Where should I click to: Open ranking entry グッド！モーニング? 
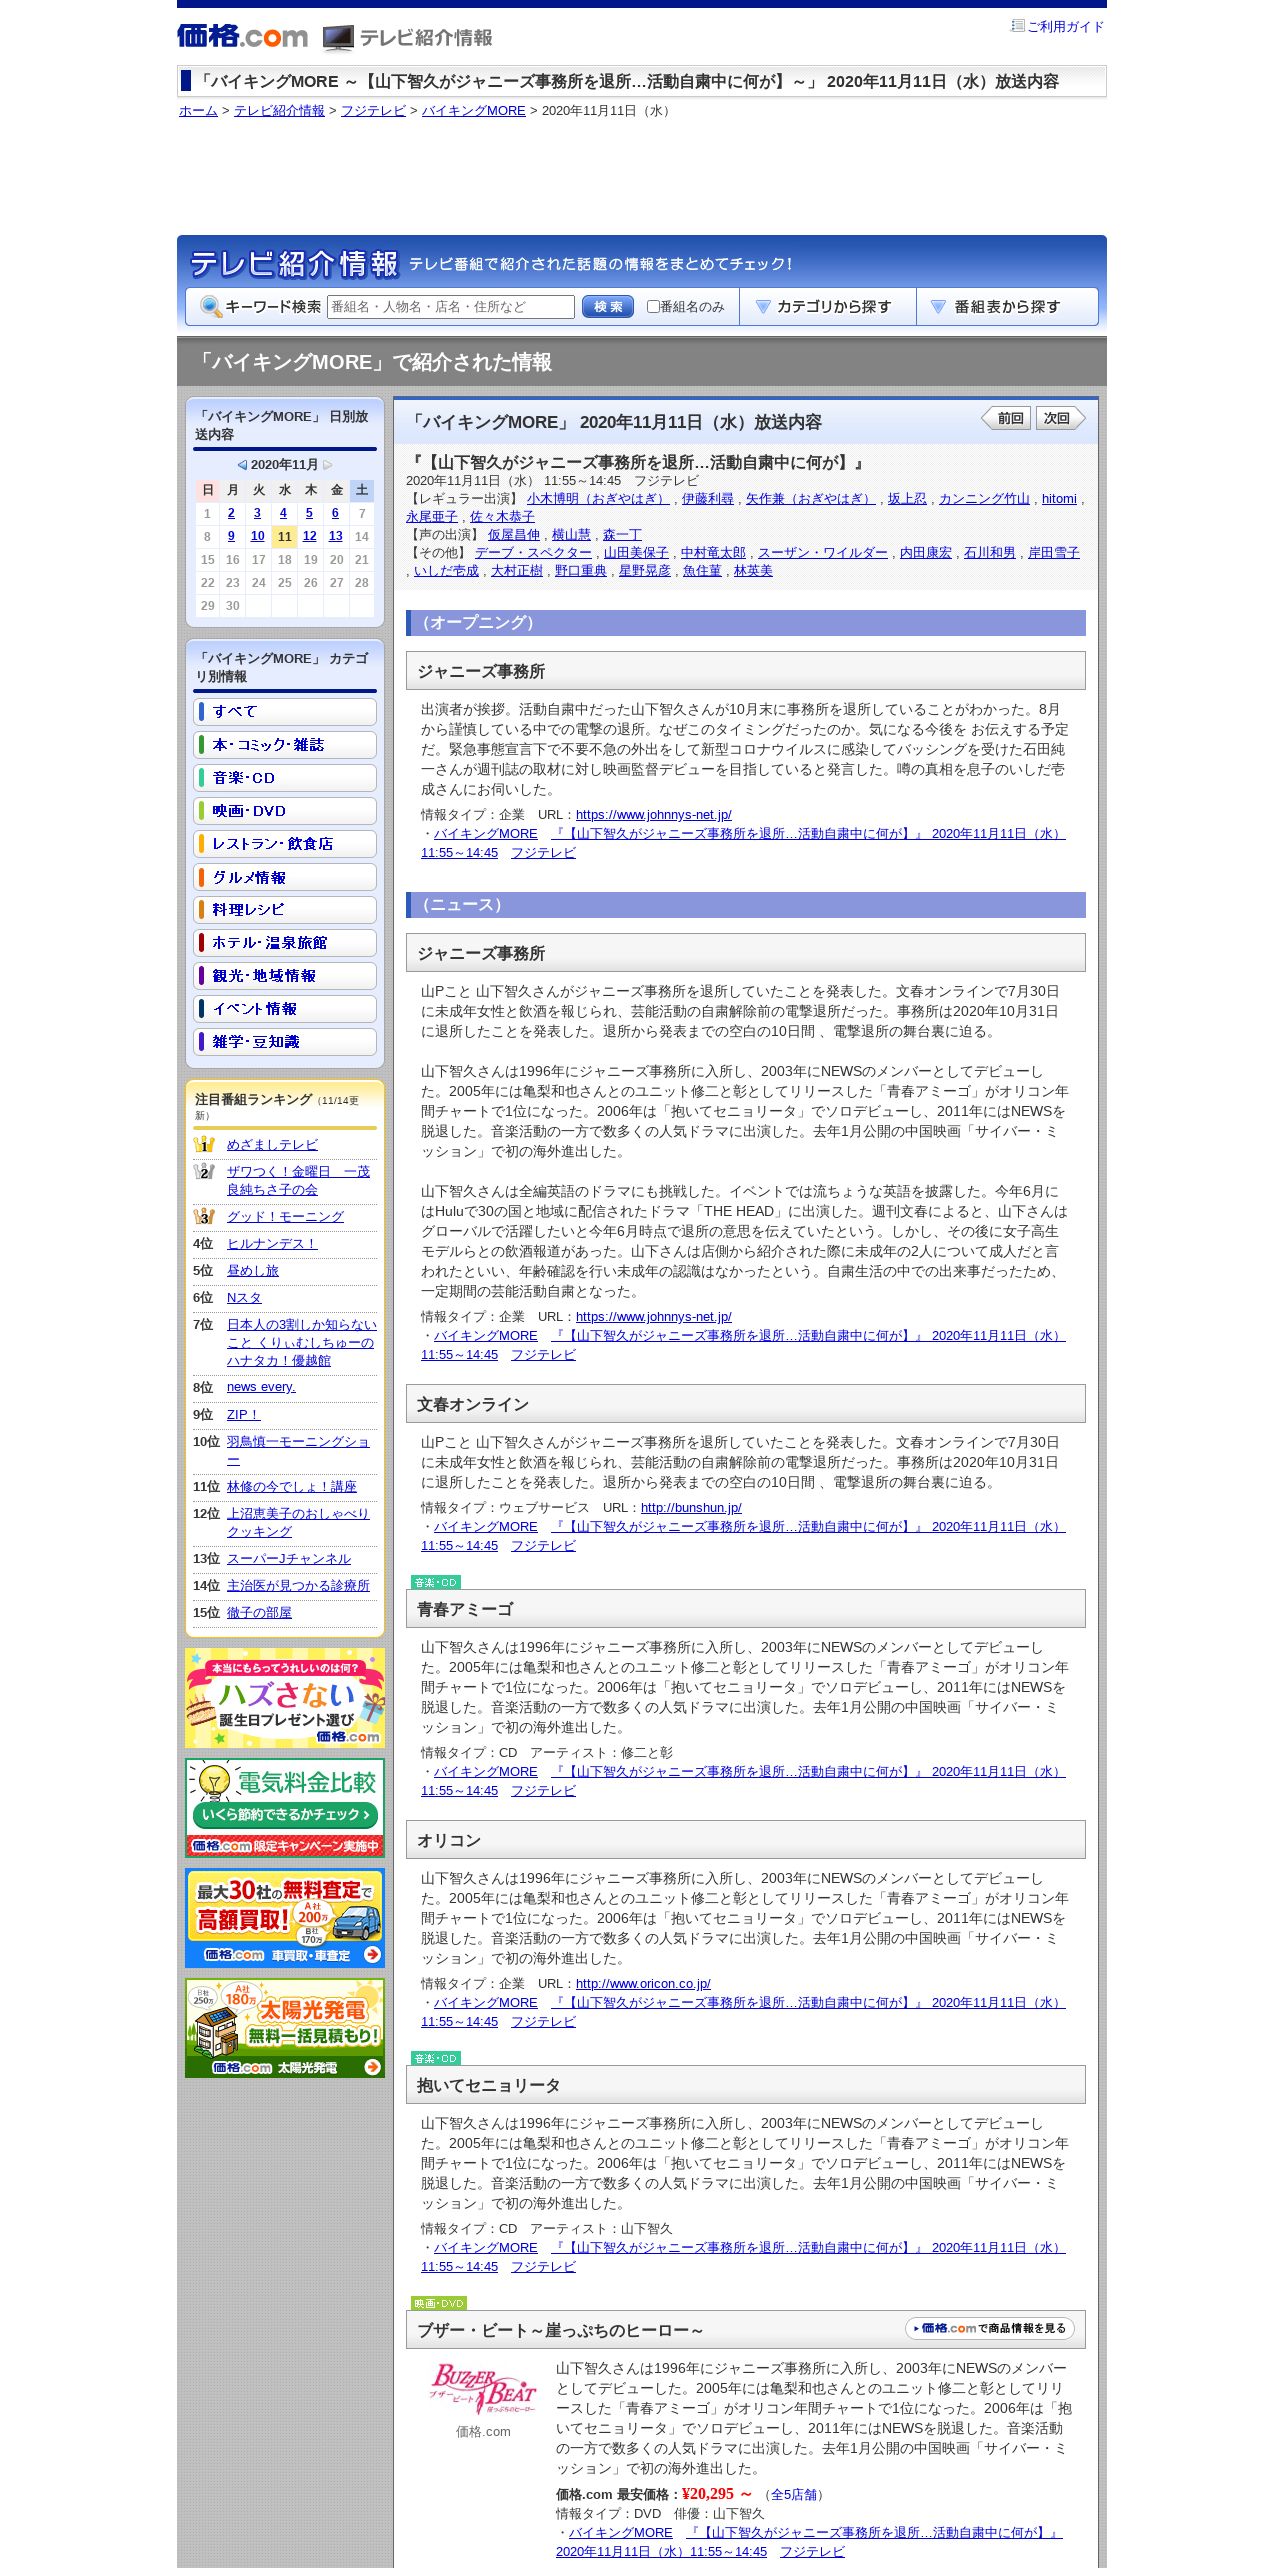point(285,1217)
